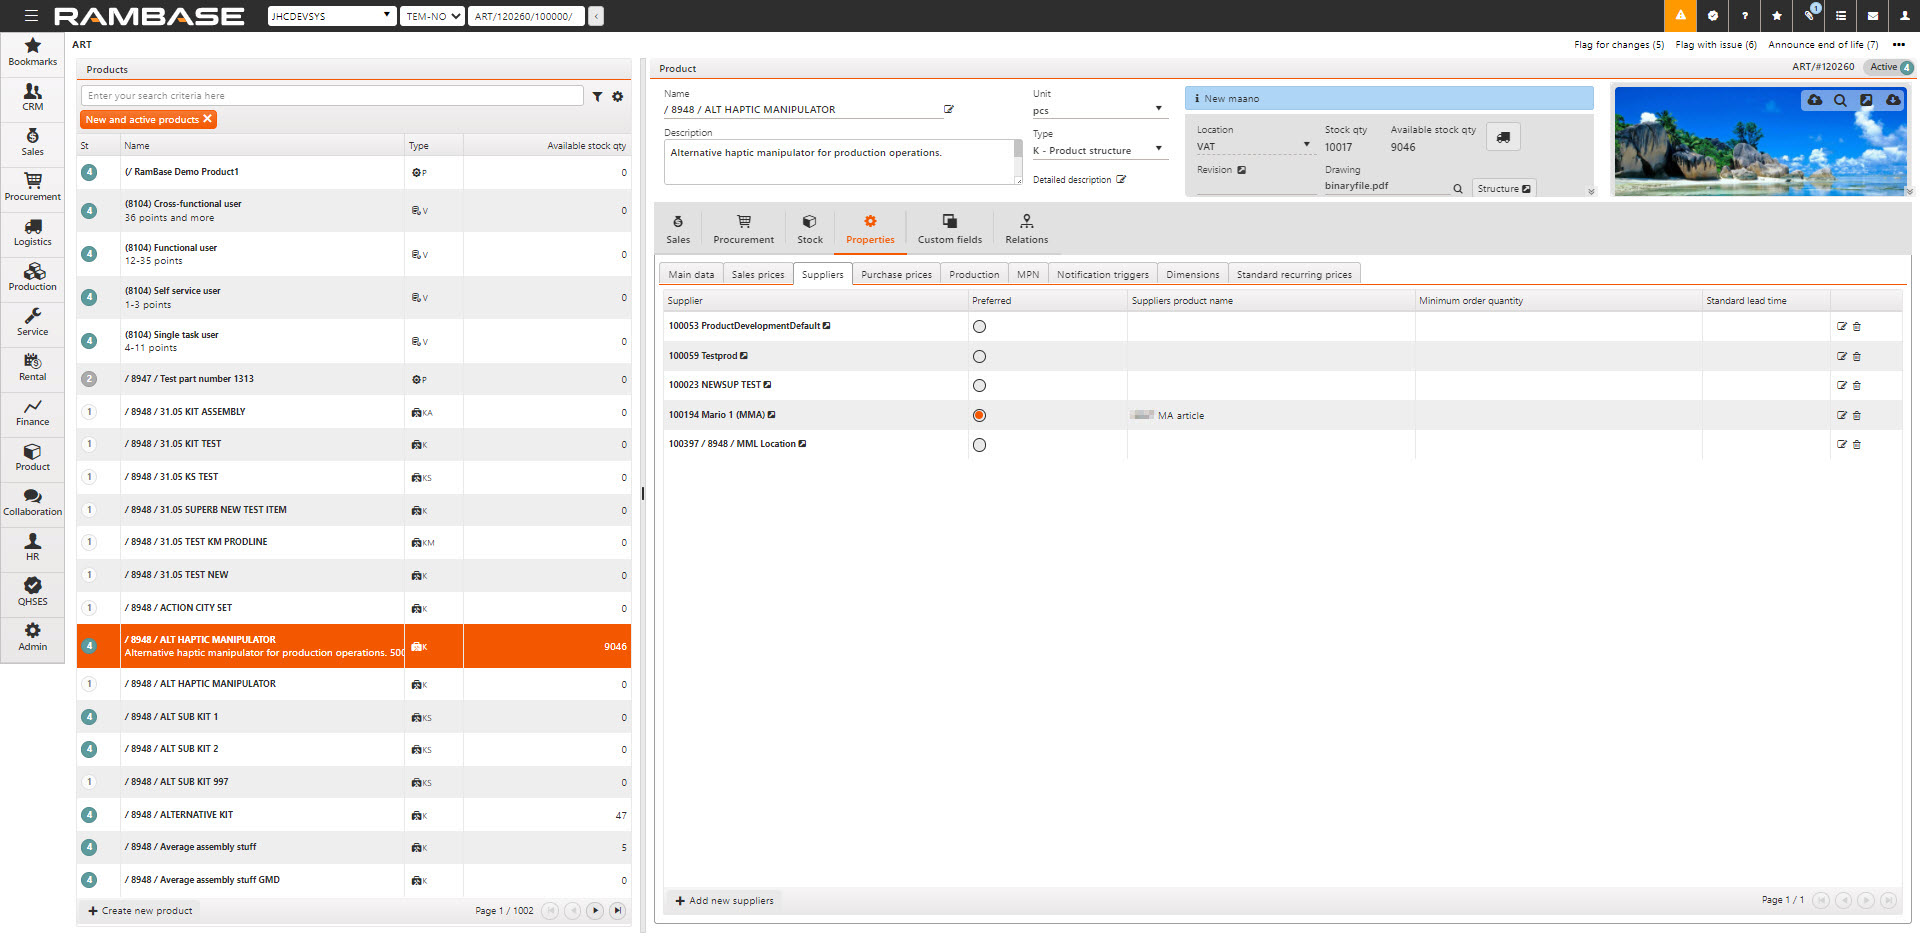
Task: Click Create new product button
Action: click(140, 911)
